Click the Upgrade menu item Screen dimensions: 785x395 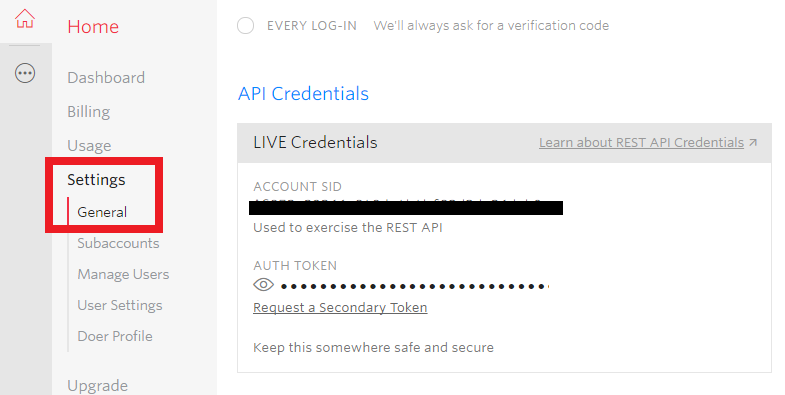[x=98, y=386]
